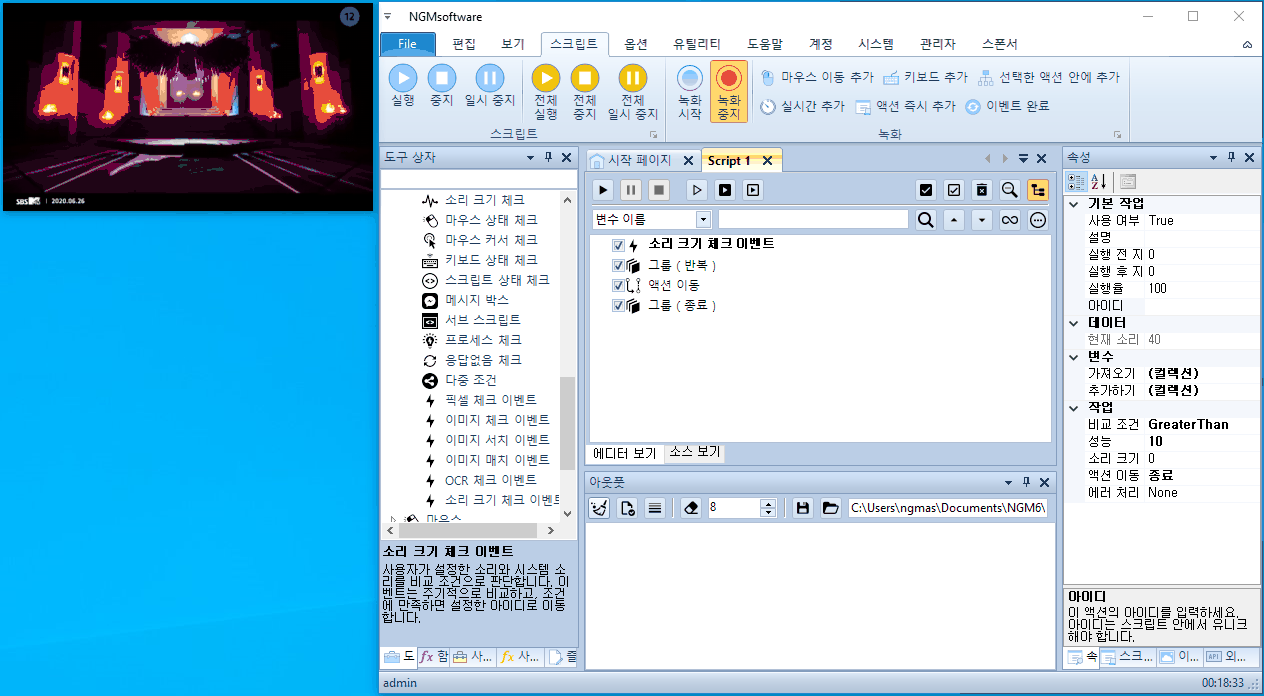This screenshot has height=696, width=1264.
Task: Toggle the tree view icon in editor toolbar
Action: point(1038,190)
